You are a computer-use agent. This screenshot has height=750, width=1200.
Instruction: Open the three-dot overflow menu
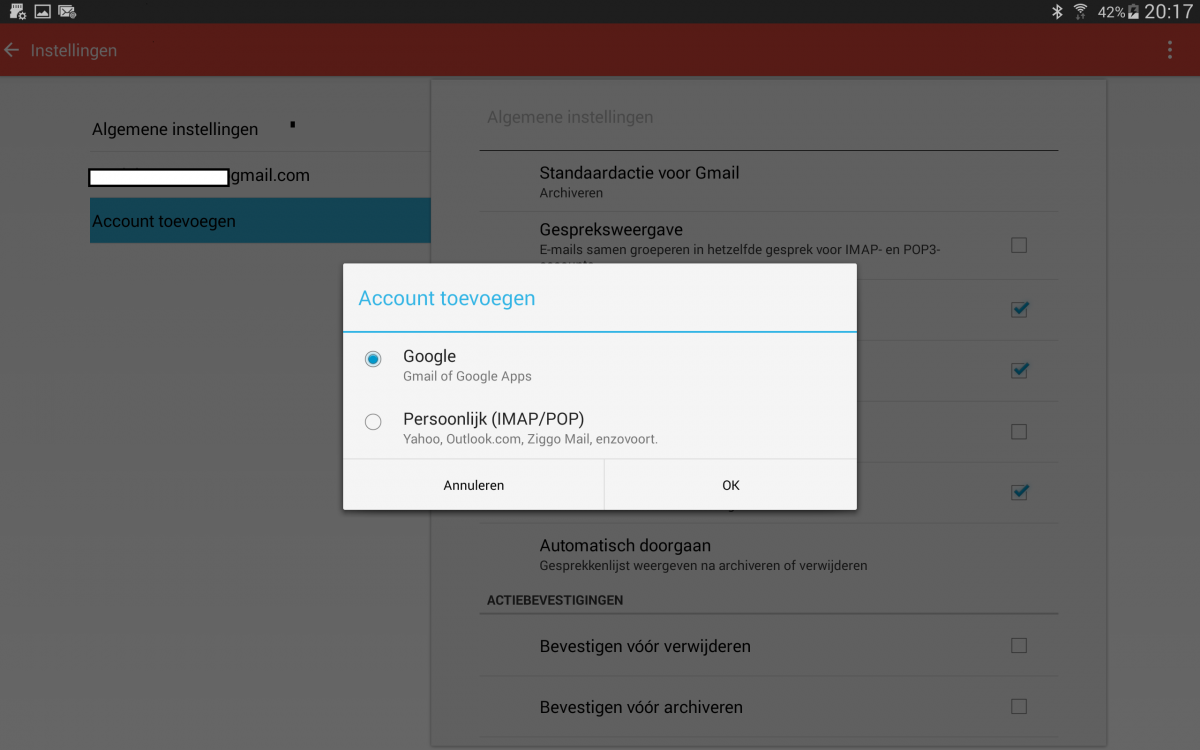tap(1169, 50)
